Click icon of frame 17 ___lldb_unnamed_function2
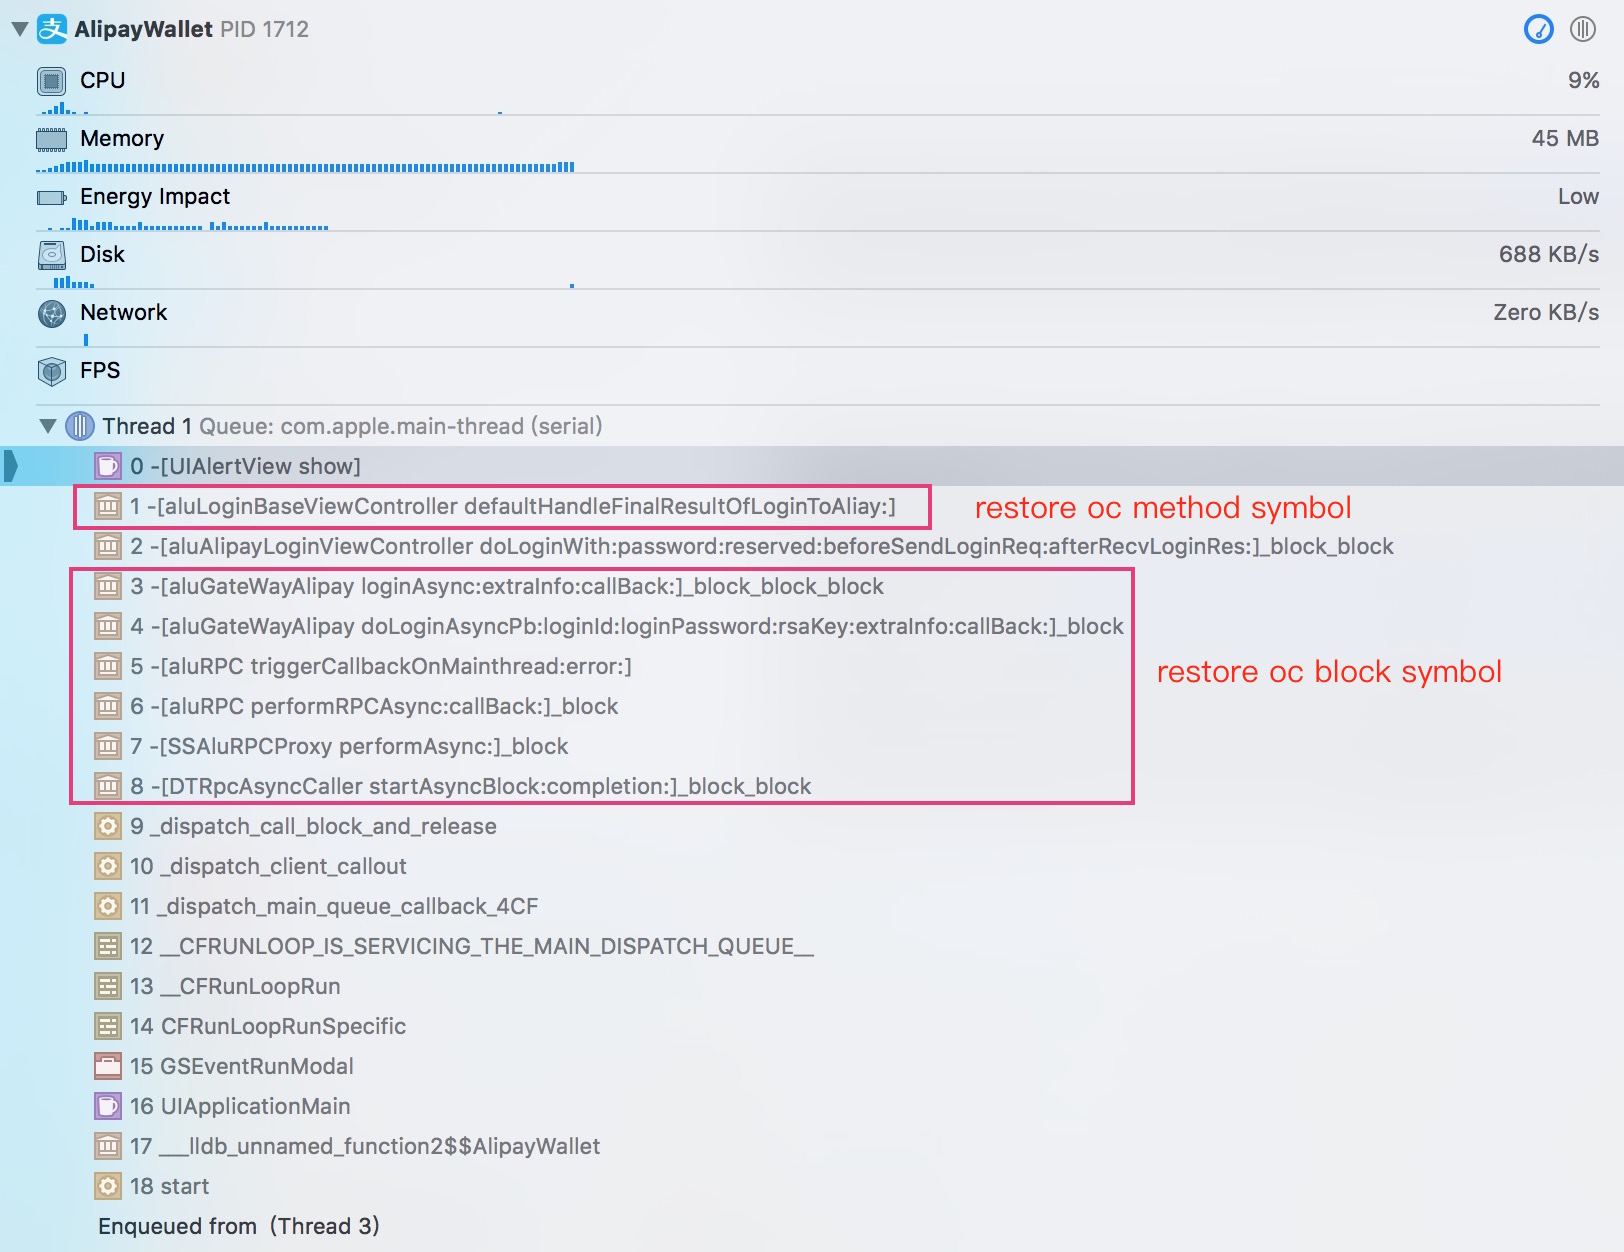1624x1252 pixels. point(108,1146)
